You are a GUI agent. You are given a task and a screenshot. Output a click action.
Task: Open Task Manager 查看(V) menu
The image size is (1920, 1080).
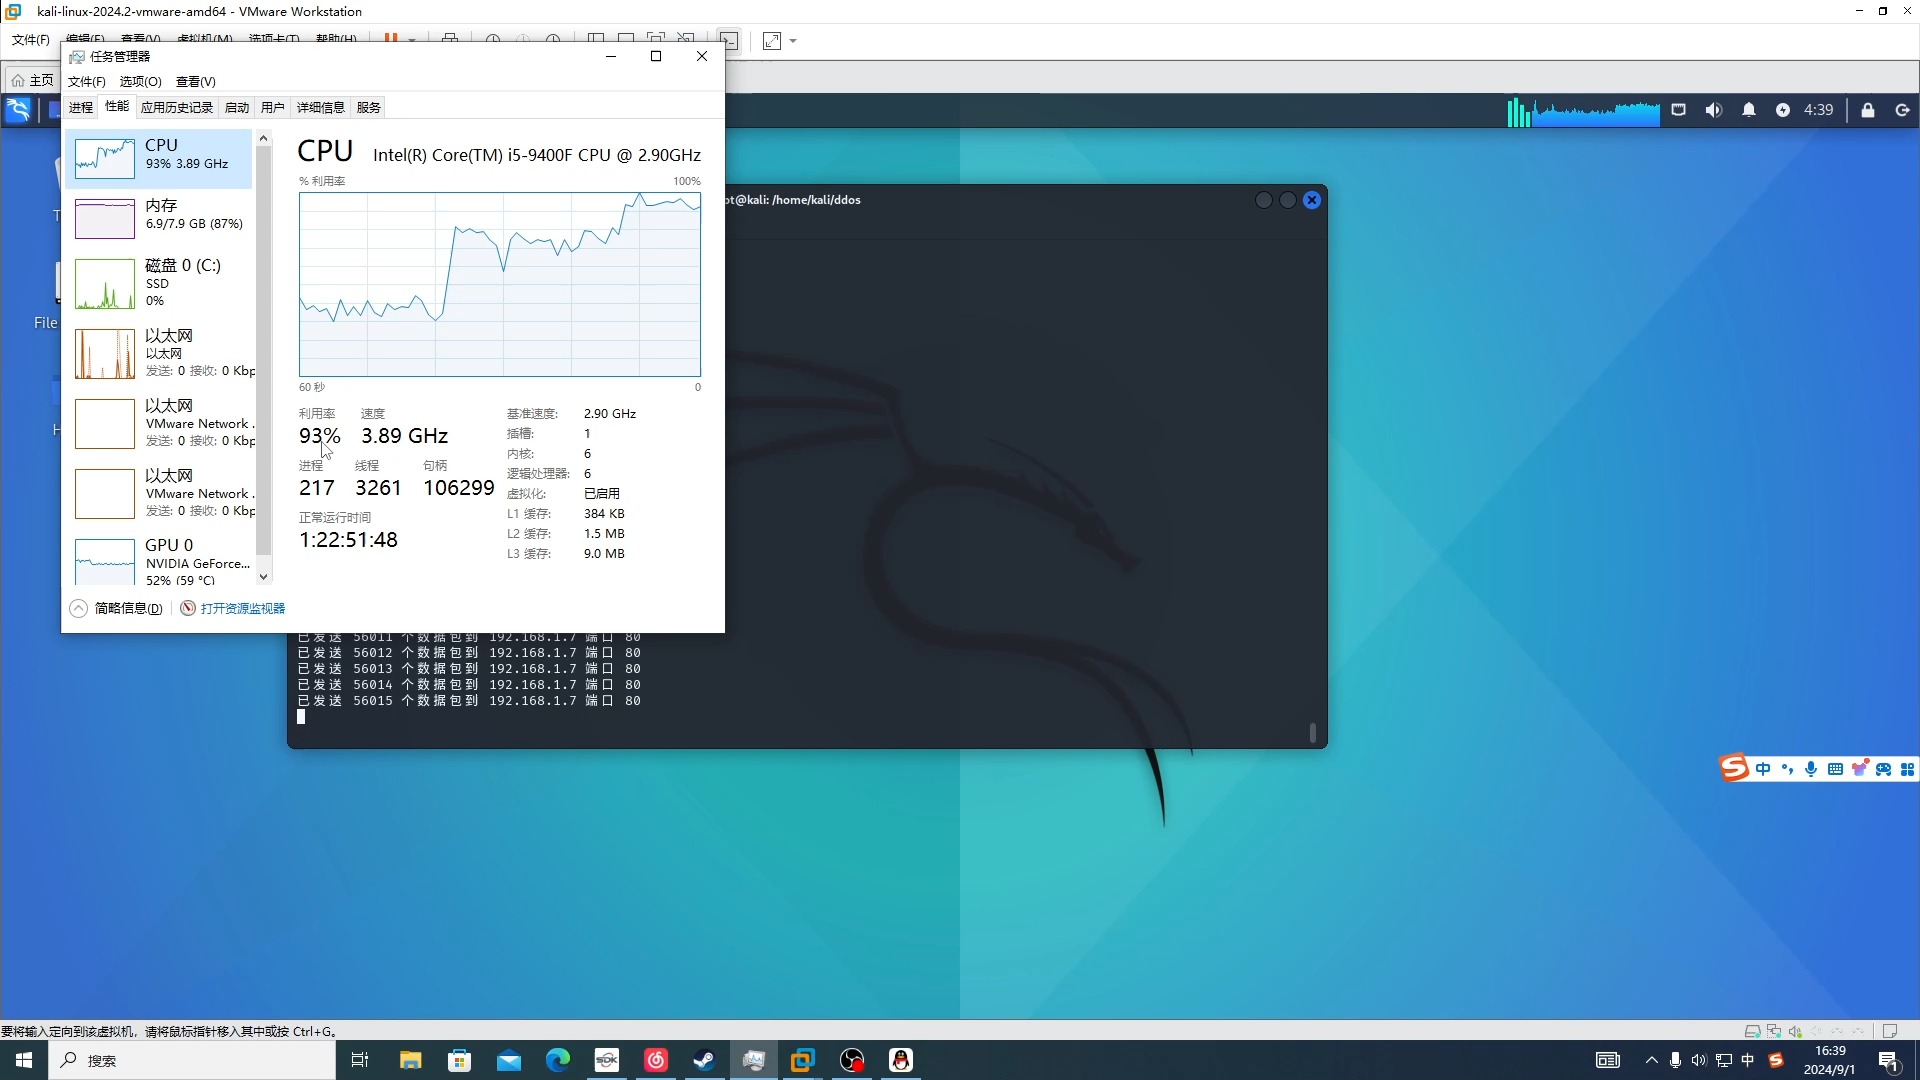196,81
